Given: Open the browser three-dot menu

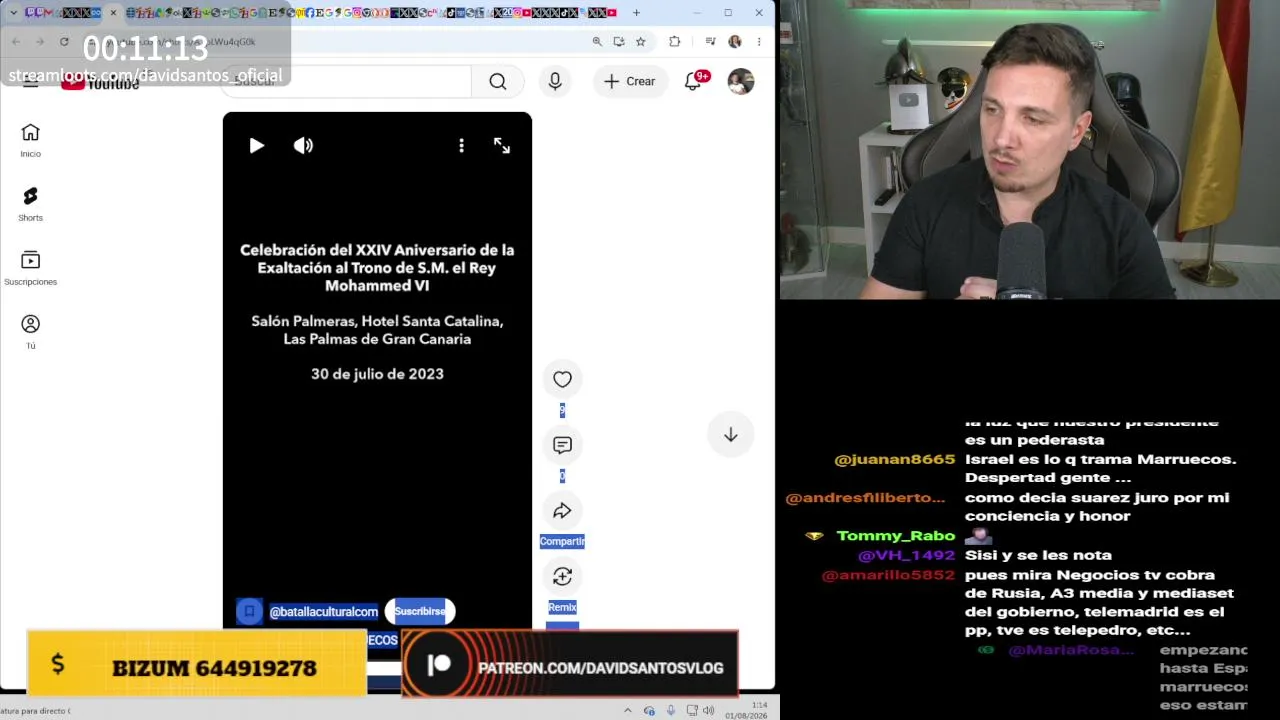Looking at the screenshot, I should 759,42.
